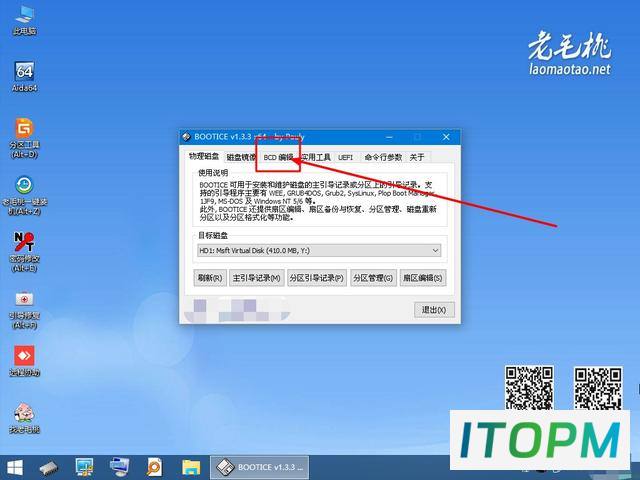Click the 刷新(R) button
This screenshot has width=640, height=480.
pos(210,278)
